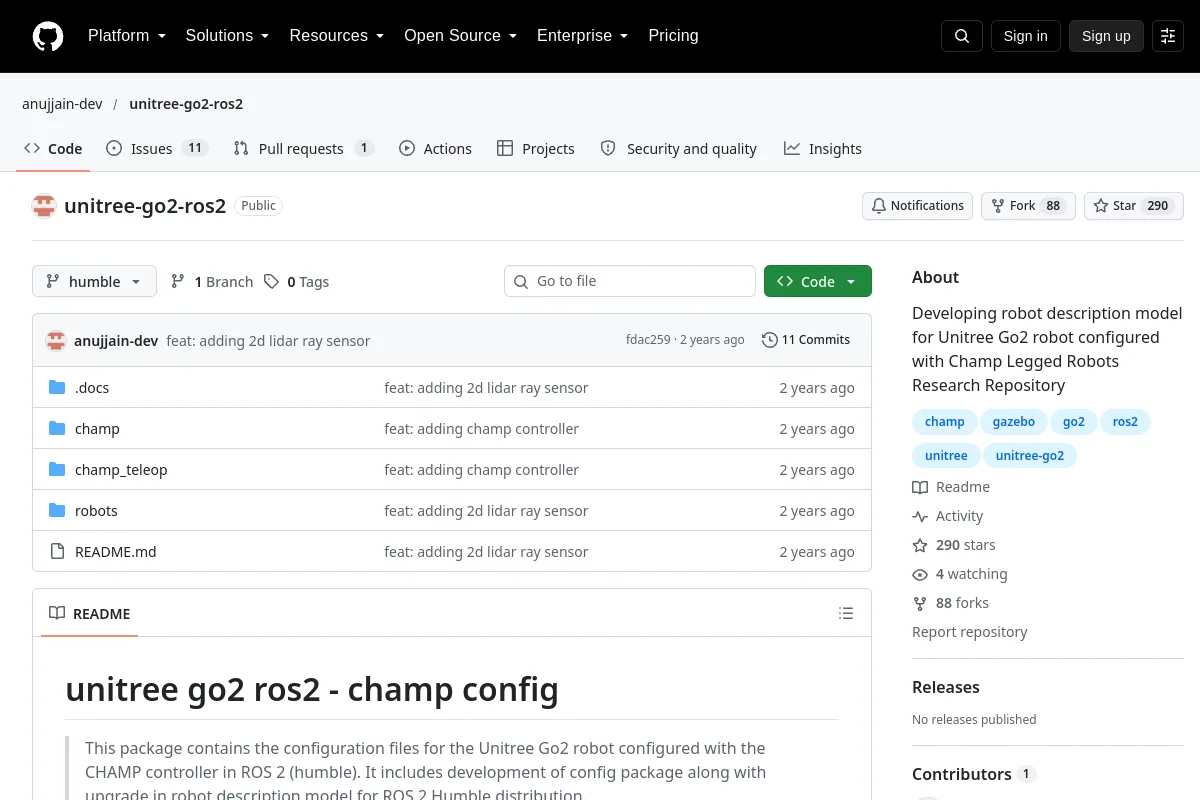The image size is (1200, 800).
Task: Select the unitree-go2 topic tag
Action: pos(1030,456)
